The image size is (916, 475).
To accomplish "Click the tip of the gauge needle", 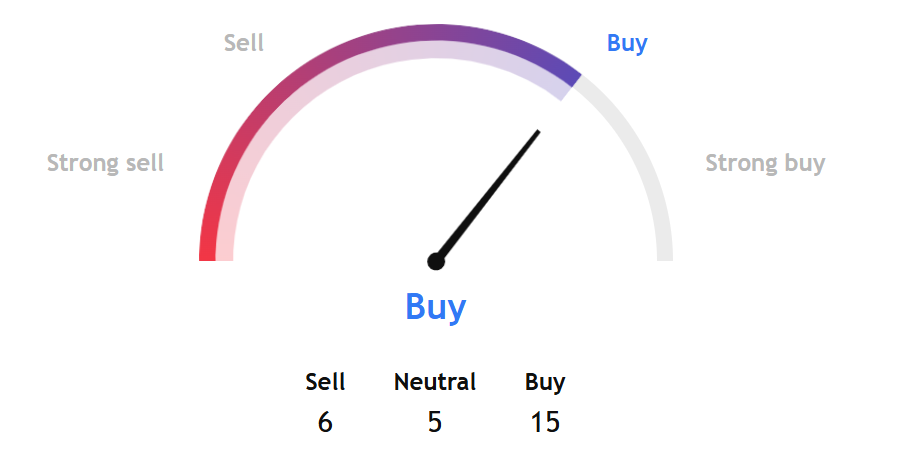I will pos(538,132).
